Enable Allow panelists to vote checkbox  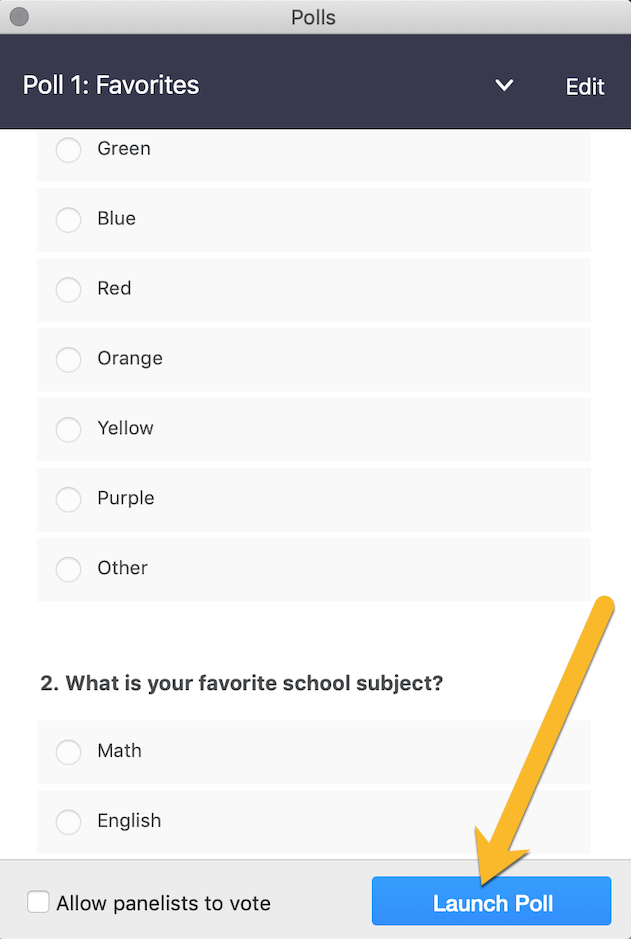pyautogui.click(x=38, y=902)
